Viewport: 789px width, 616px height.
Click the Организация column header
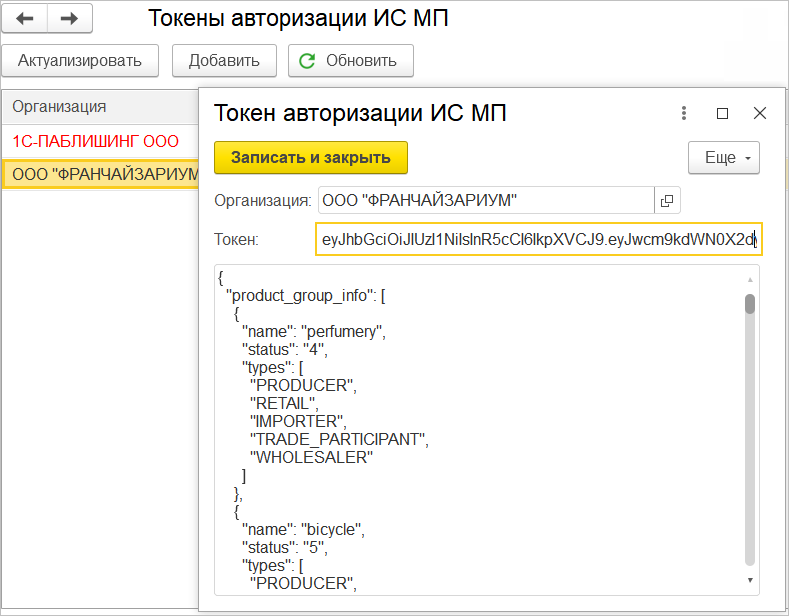pos(60,106)
